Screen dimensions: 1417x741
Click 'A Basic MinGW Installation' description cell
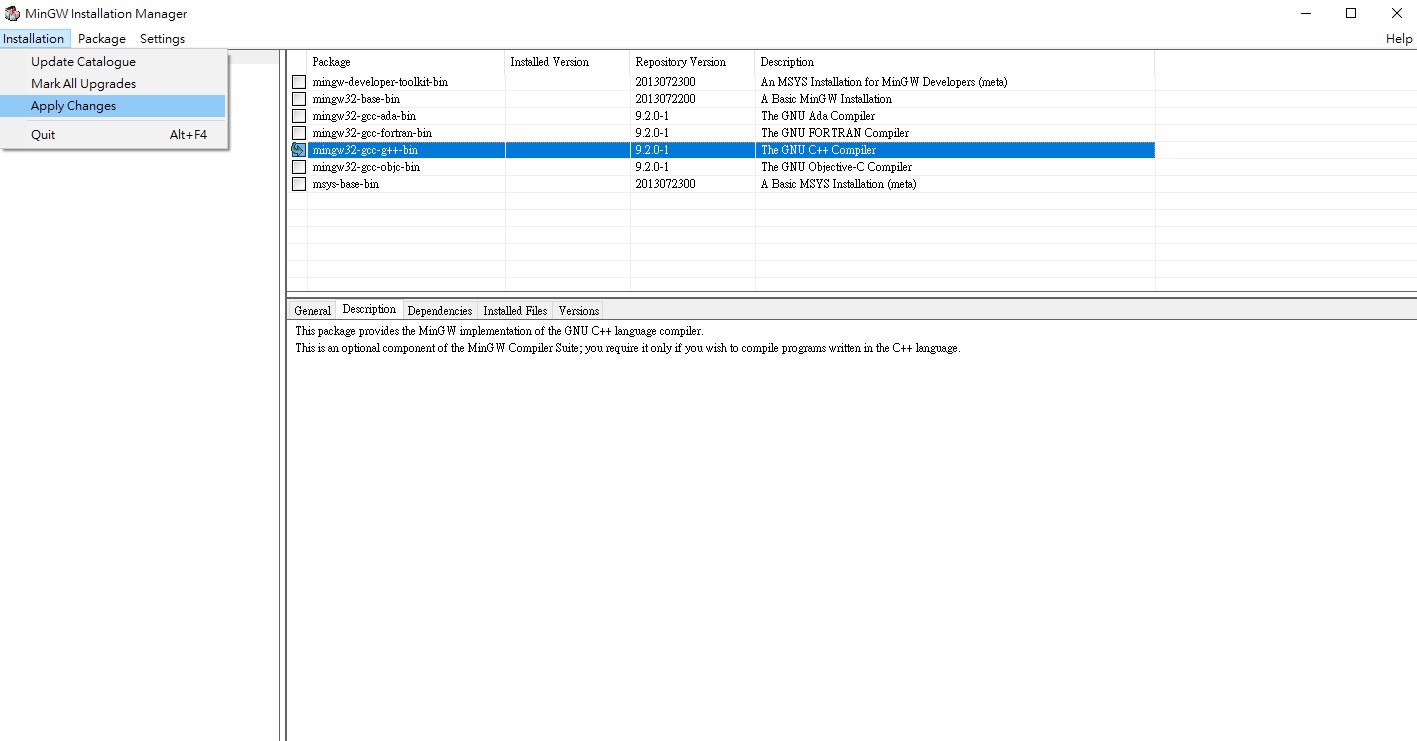pos(826,99)
